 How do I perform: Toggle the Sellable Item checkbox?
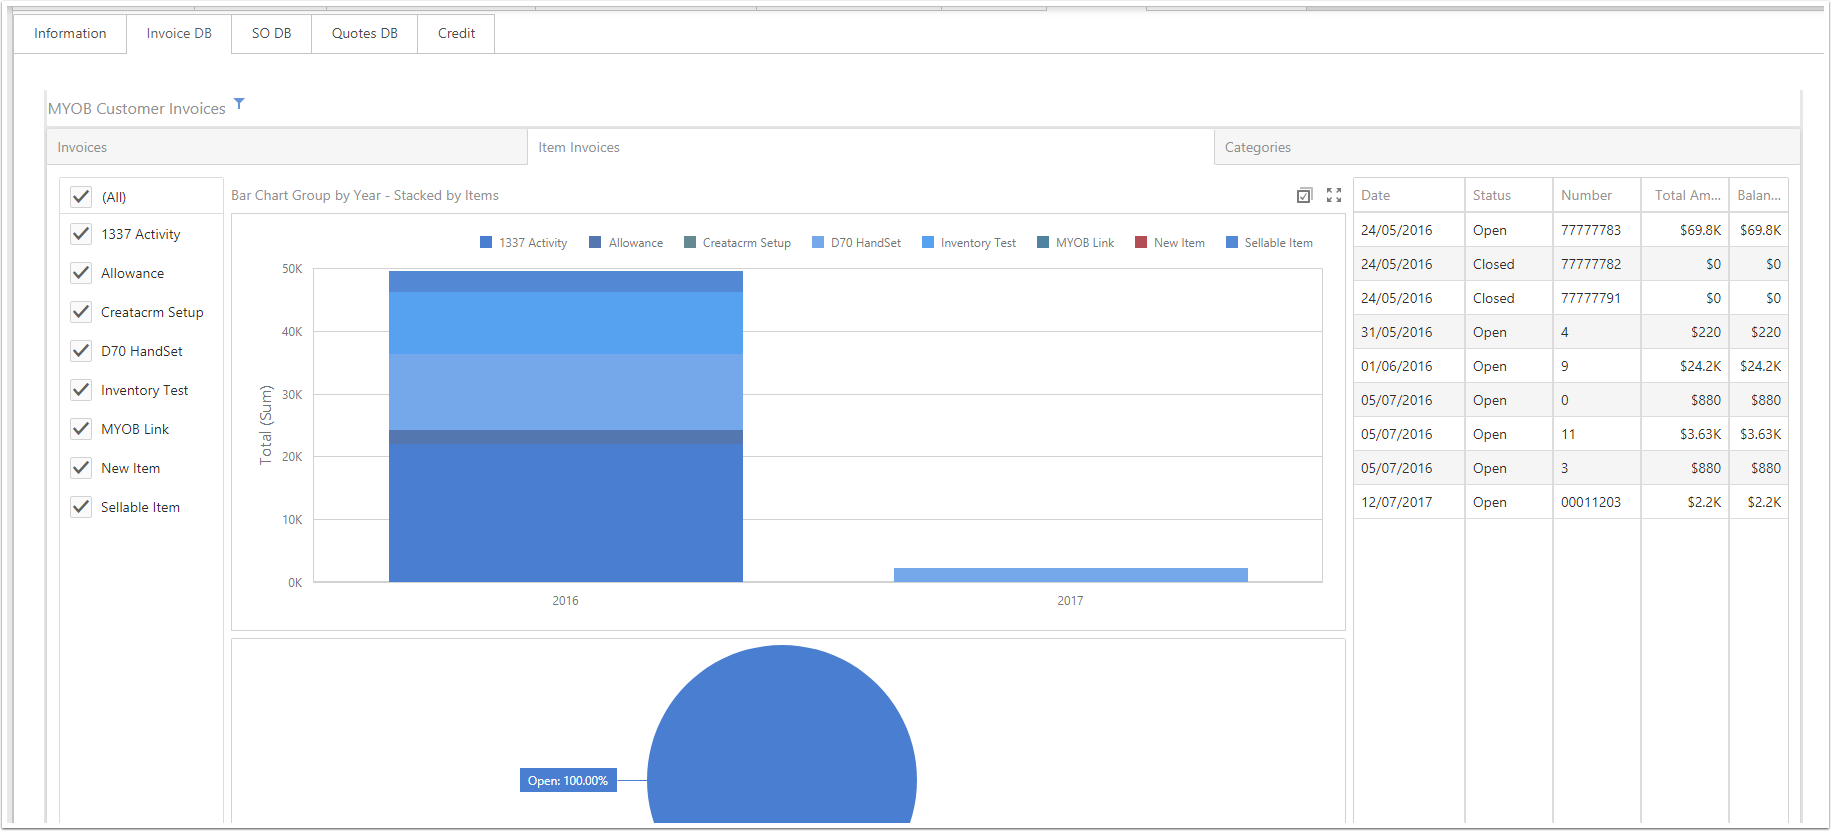(81, 507)
